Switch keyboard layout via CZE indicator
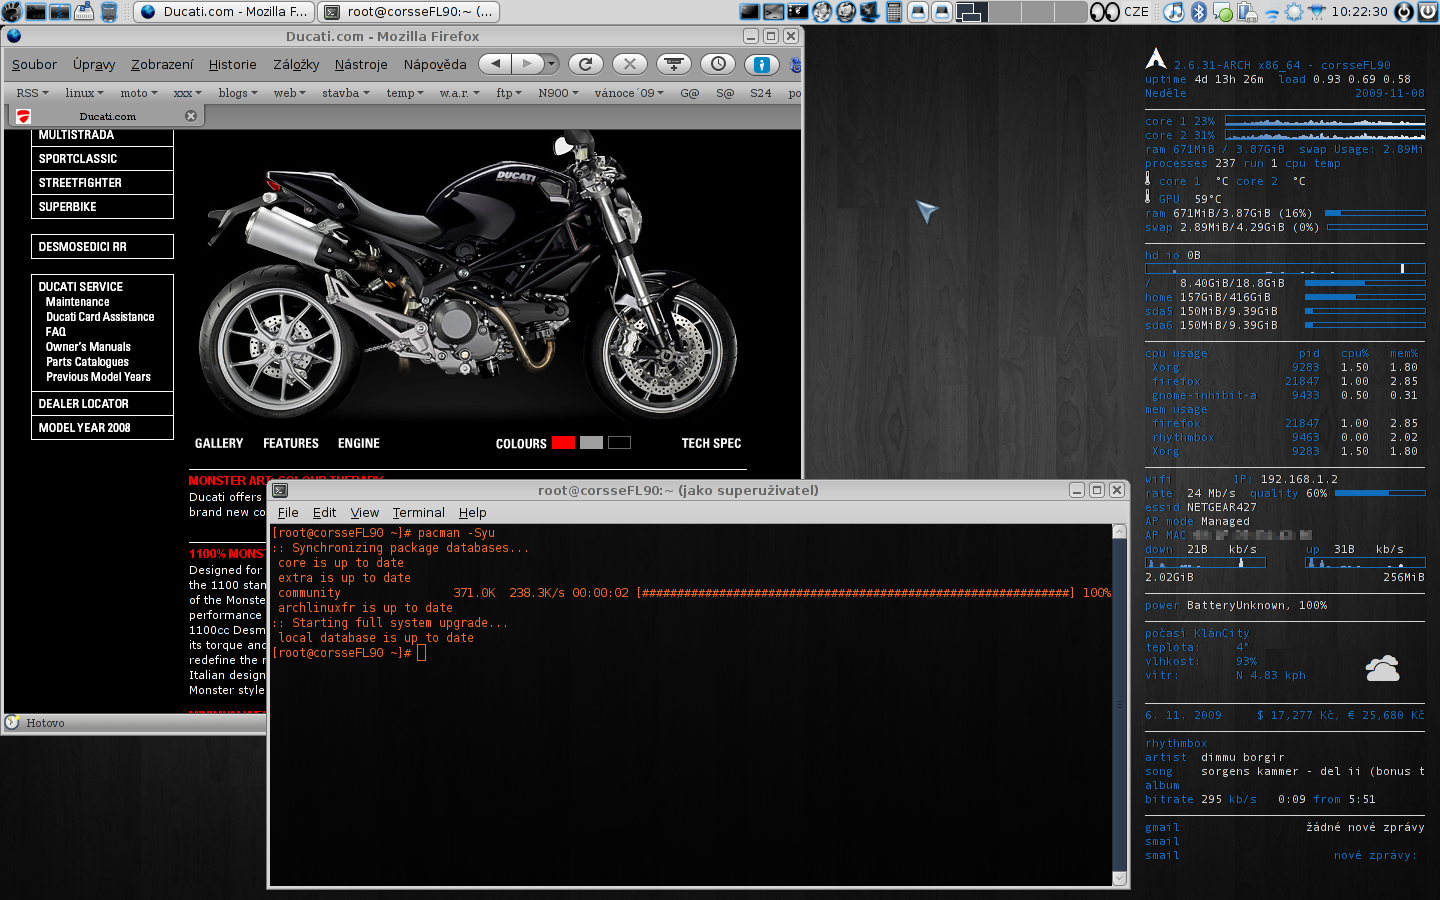Screen dimensions: 1440x900 tap(1136, 12)
